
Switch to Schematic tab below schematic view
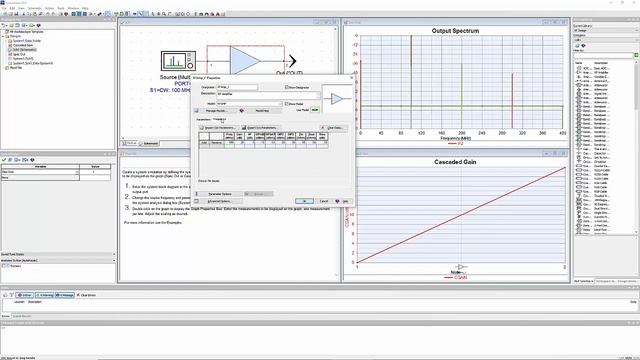pyautogui.click(x=149, y=143)
